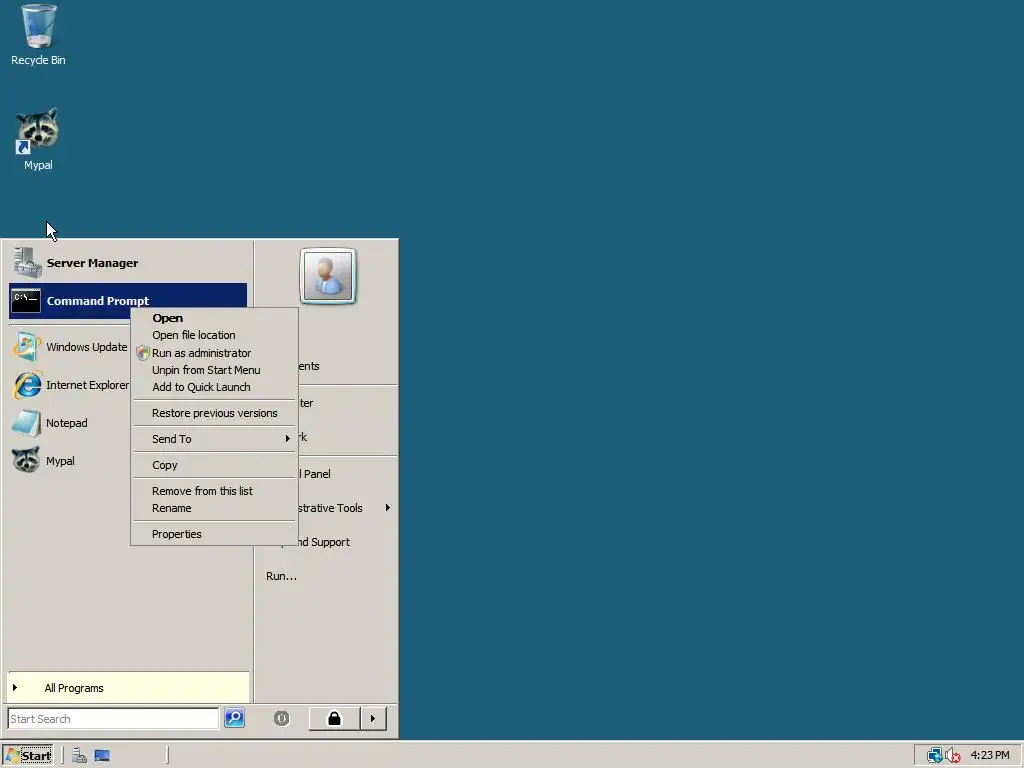Click the 4:23 PM taskbar clock
The image size is (1024, 768).
click(x=990, y=755)
